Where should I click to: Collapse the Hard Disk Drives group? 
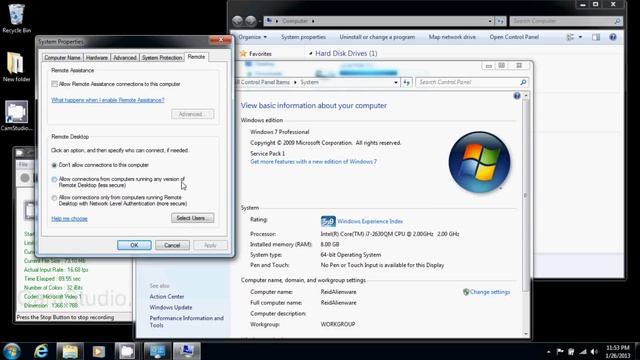311,53
